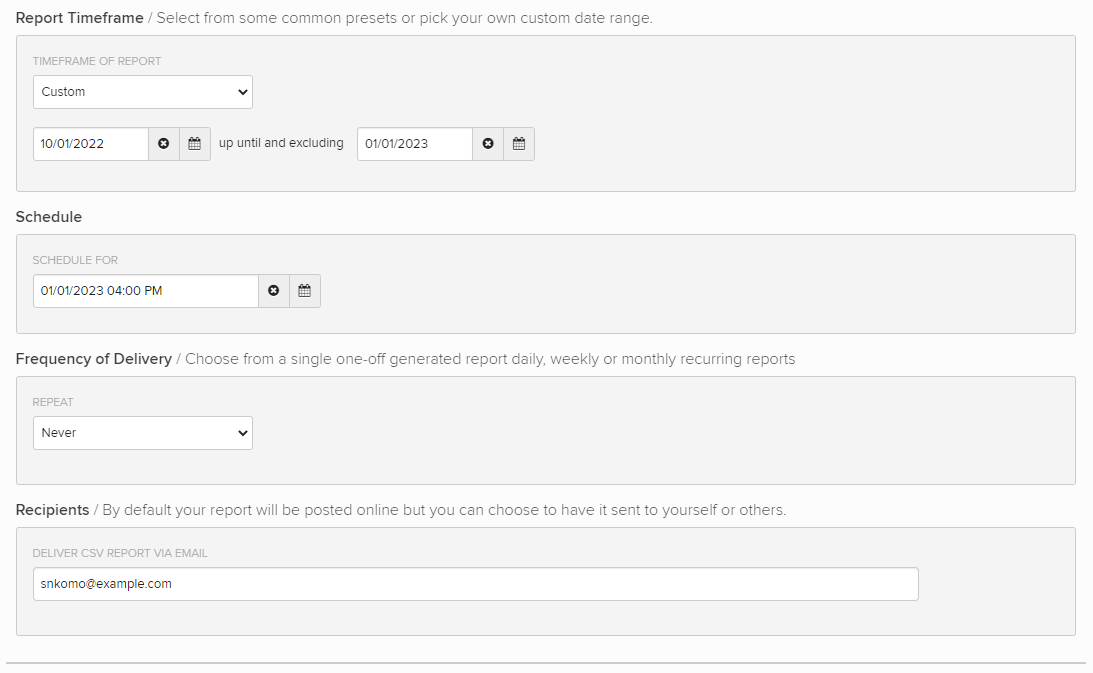Clear the 01/01/2023 end date
The height and width of the screenshot is (673, 1093).
click(488, 143)
